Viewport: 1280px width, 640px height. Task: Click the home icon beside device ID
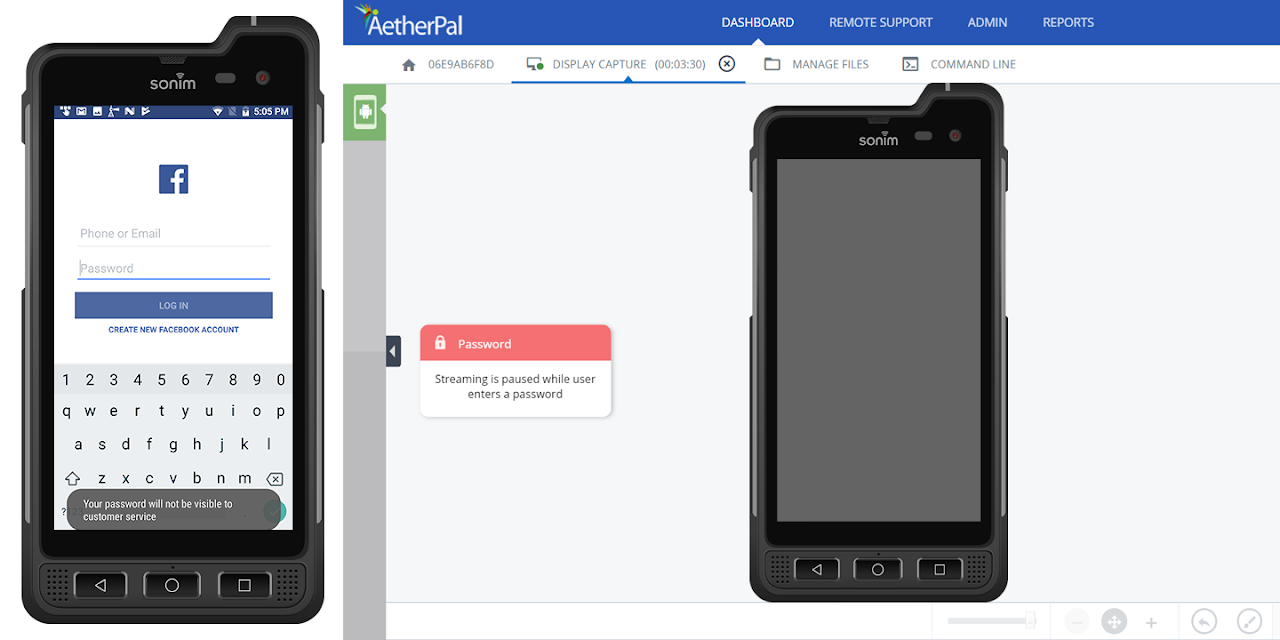coord(408,64)
